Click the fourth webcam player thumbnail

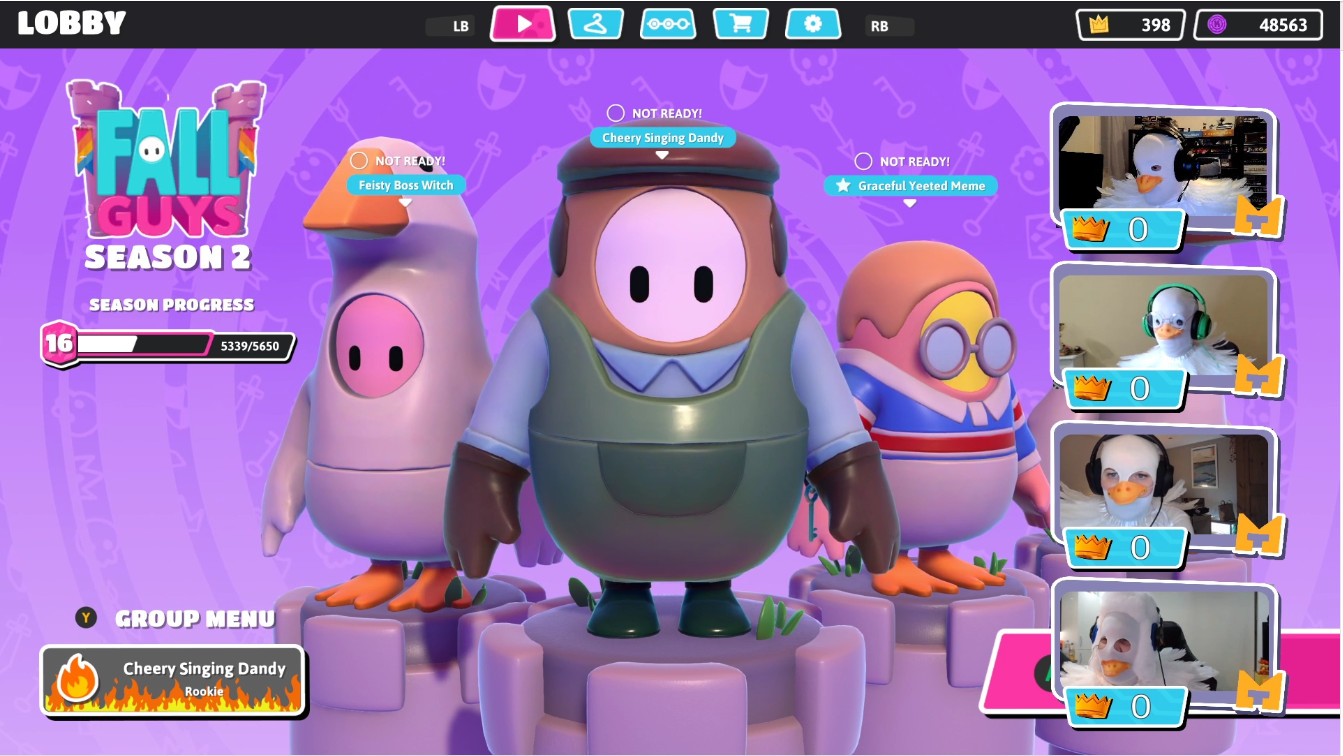coord(1162,640)
